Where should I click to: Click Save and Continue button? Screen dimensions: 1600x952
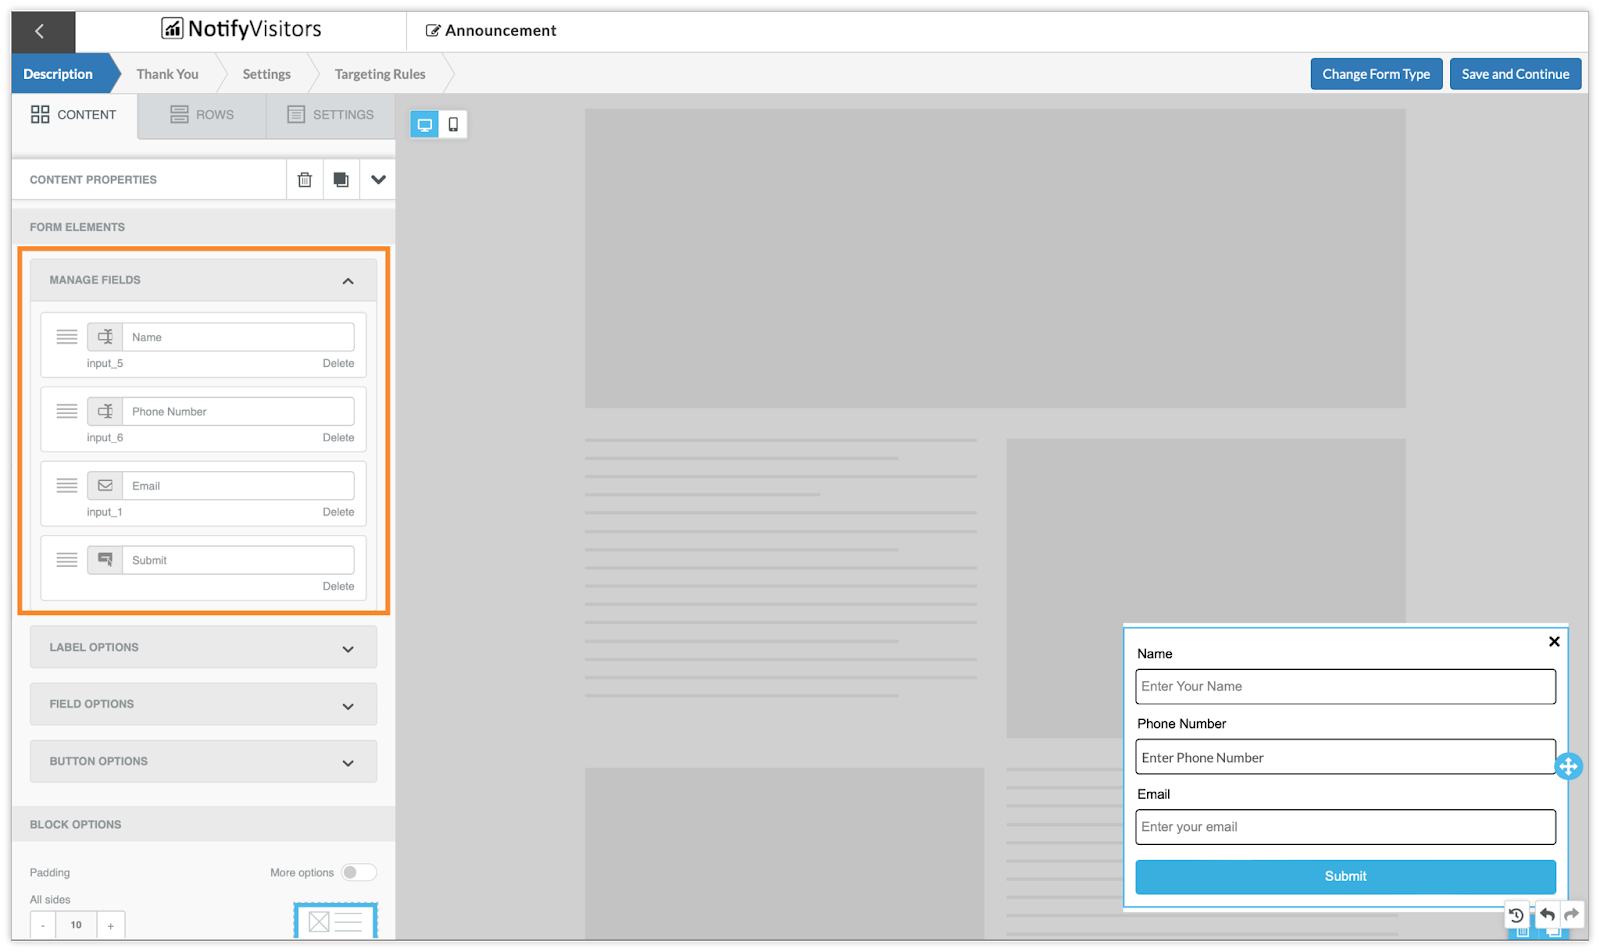pos(1515,74)
